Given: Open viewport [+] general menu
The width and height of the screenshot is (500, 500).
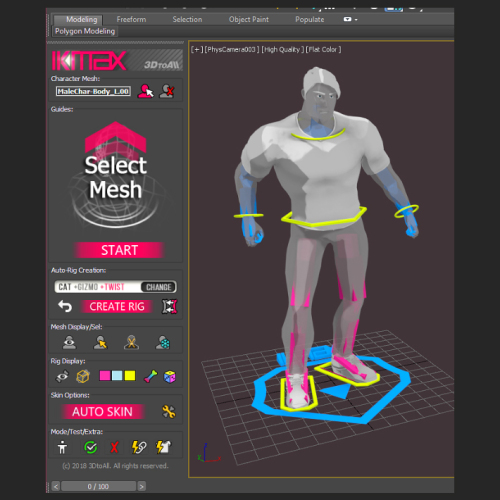Looking at the screenshot, I should click(x=197, y=50).
